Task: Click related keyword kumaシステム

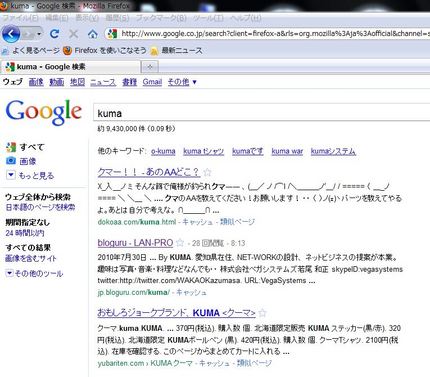Action: (333, 151)
